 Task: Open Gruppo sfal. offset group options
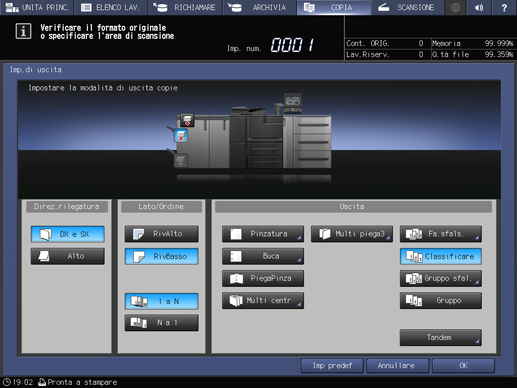pyautogui.click(x=441, y=278)
